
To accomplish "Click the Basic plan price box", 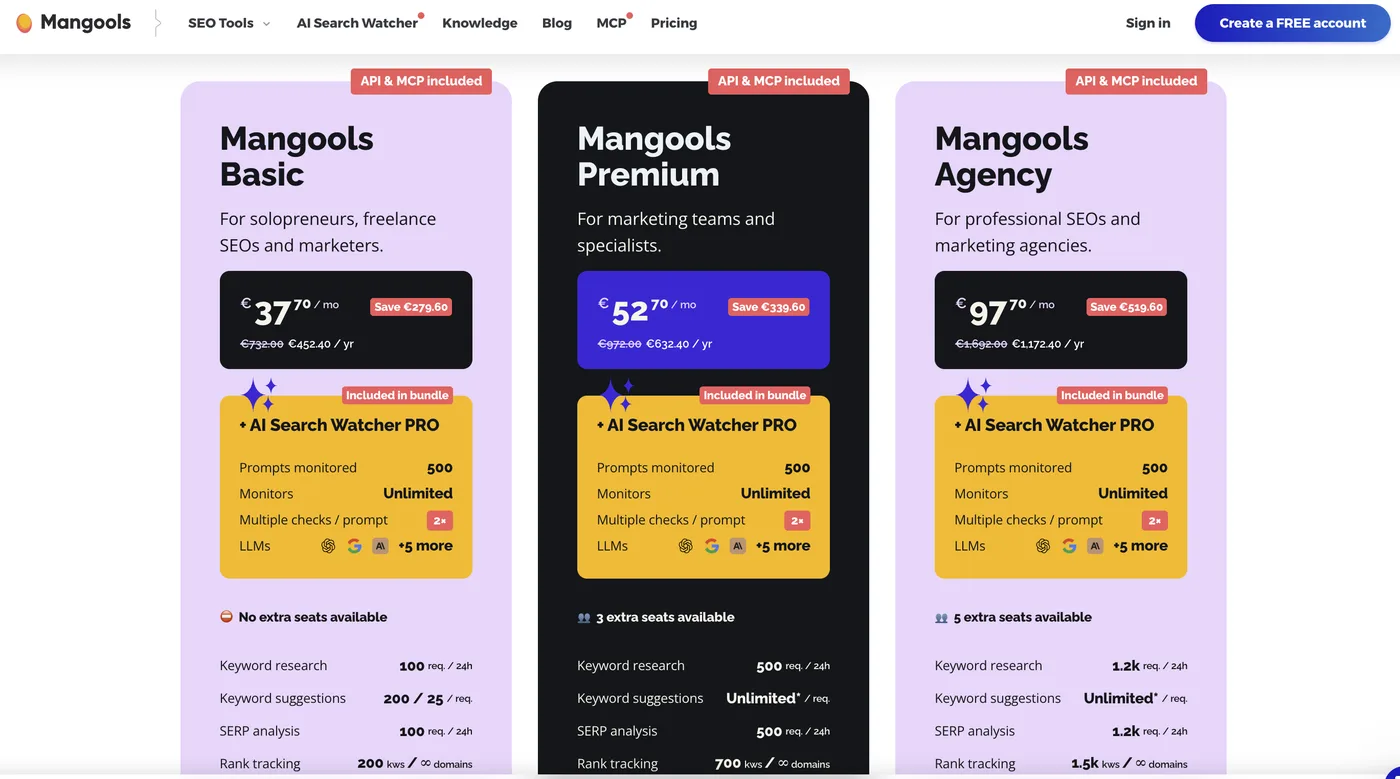I will [346, 320].
